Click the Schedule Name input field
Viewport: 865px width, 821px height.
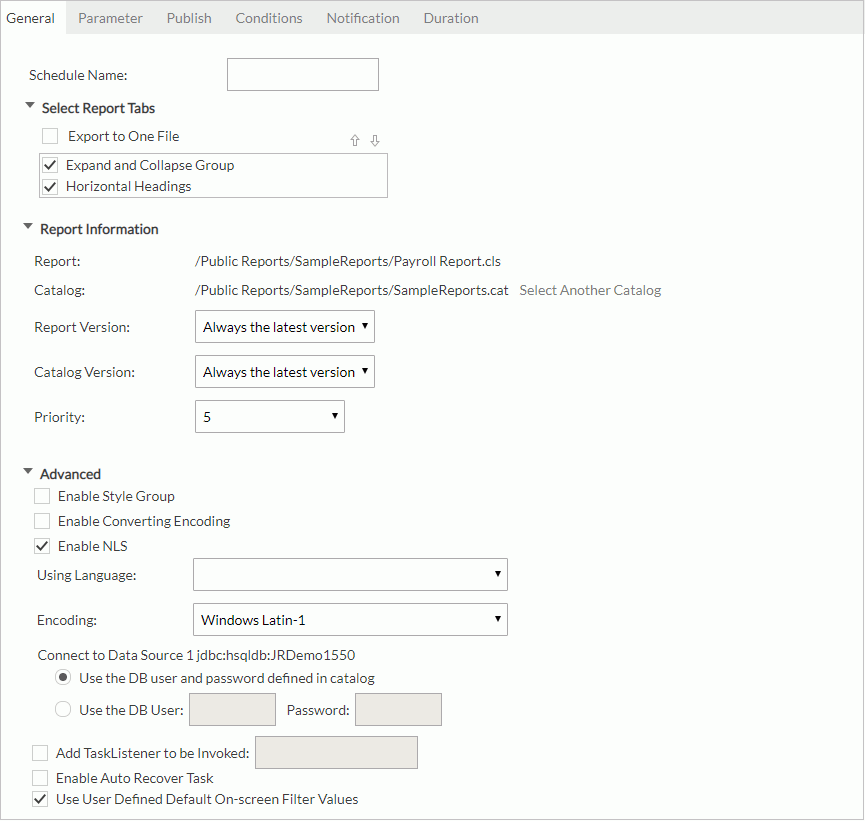[302, 74]
